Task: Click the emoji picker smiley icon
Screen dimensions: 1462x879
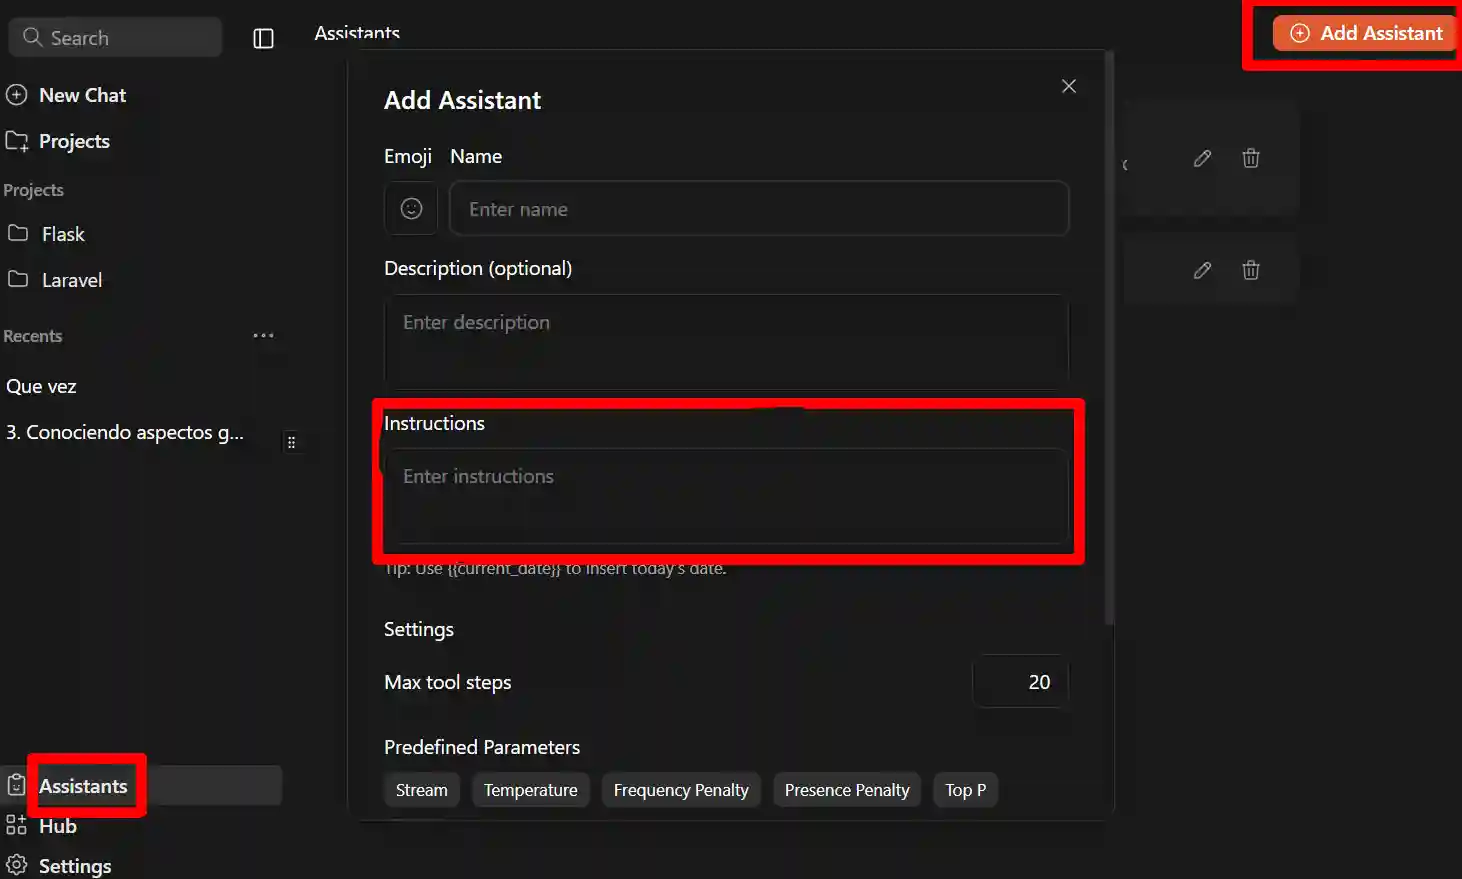Action: tap(411, 208)
